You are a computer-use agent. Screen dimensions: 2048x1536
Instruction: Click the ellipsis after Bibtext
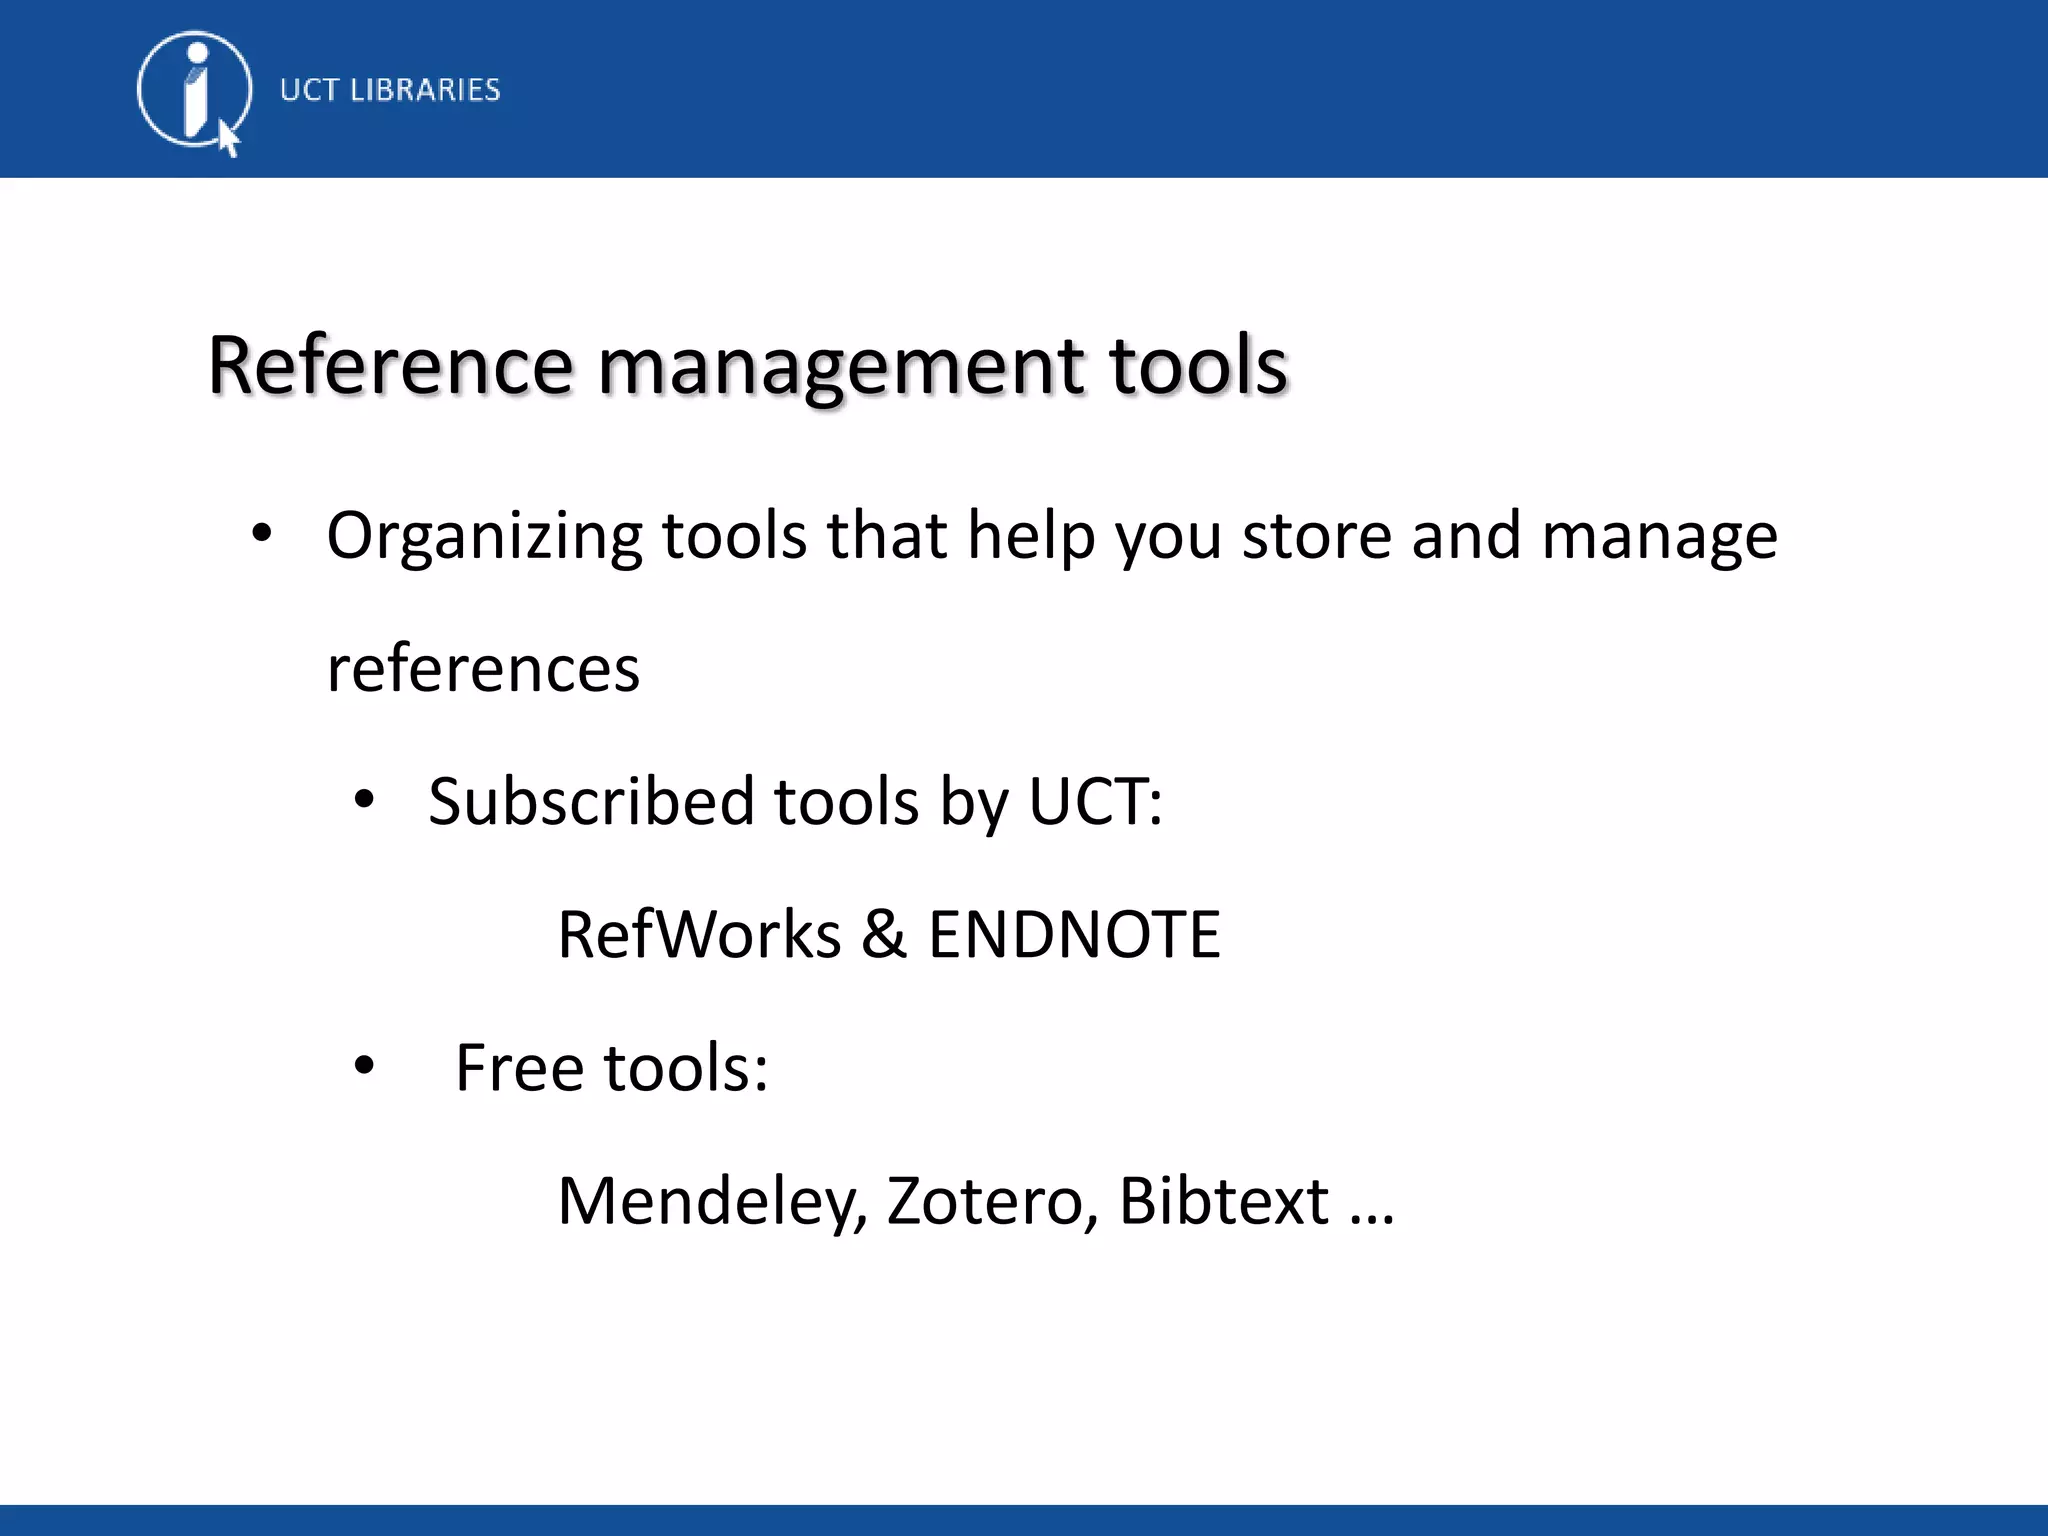coord(1371,1218)
